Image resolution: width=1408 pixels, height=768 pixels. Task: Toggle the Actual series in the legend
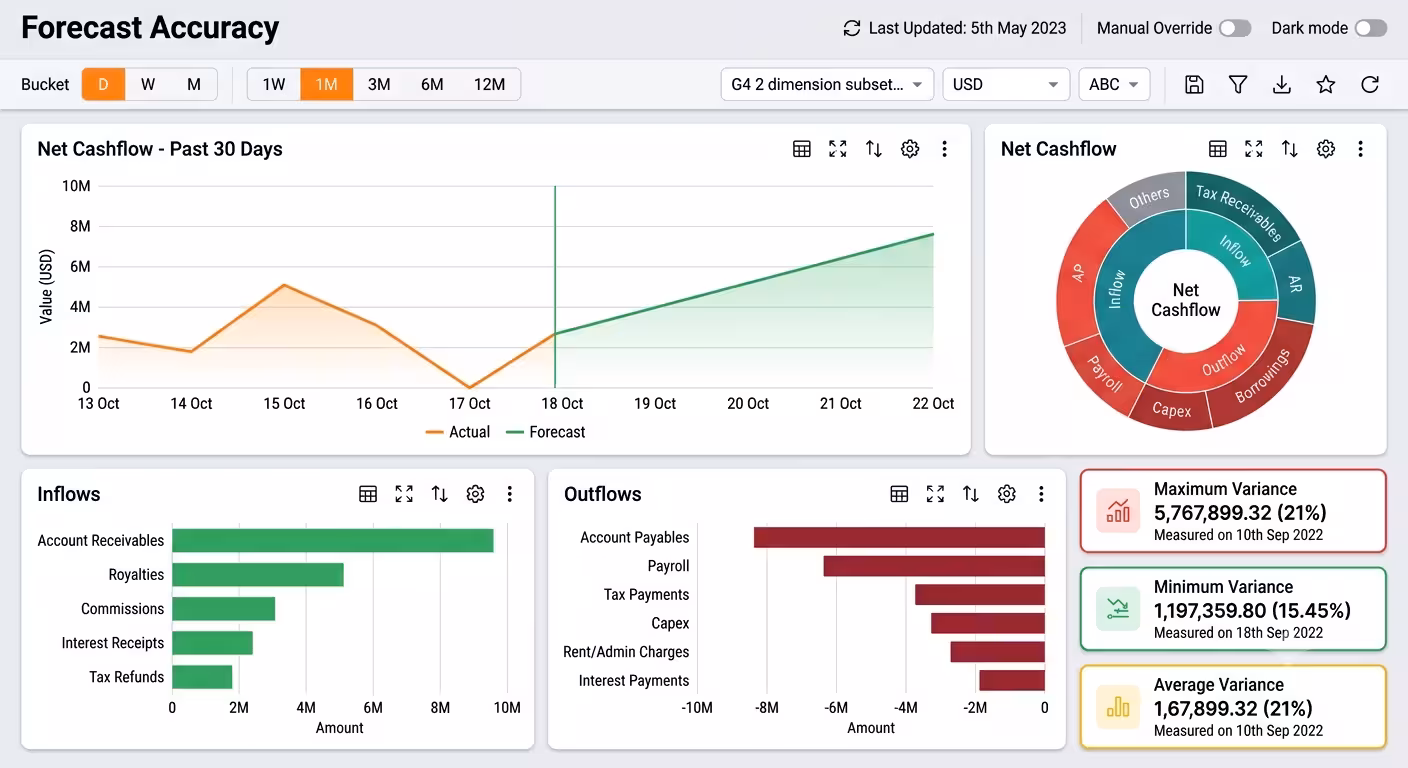[x=458, y=432]
